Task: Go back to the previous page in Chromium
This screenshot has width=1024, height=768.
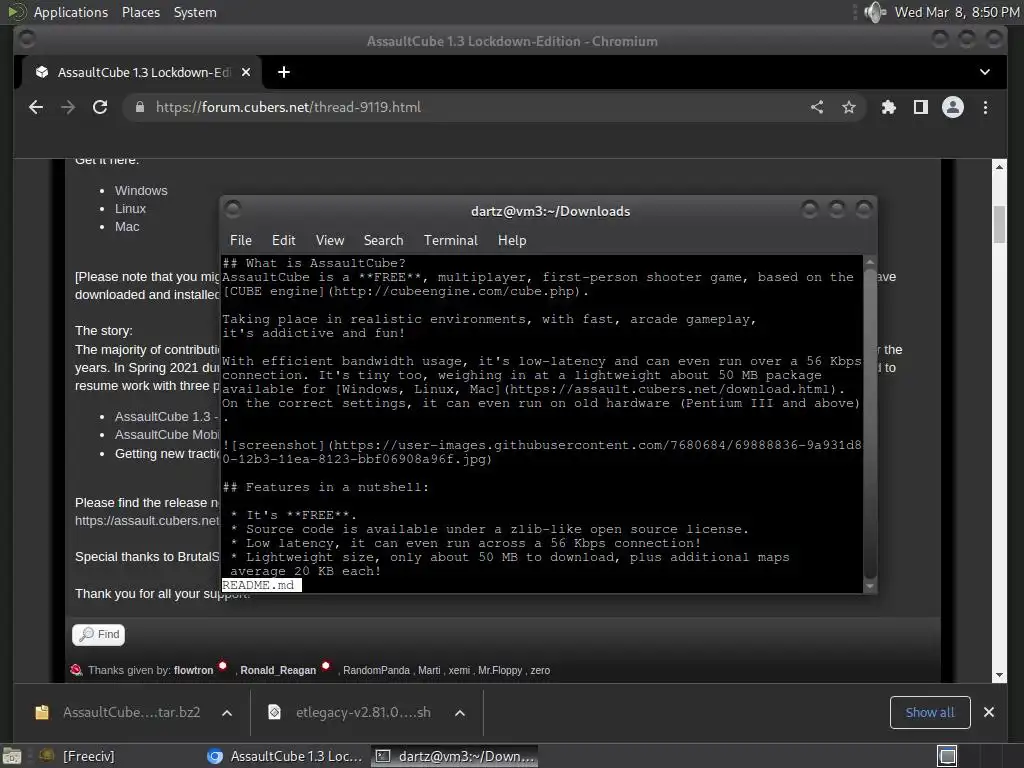Action: coord(36,107)
